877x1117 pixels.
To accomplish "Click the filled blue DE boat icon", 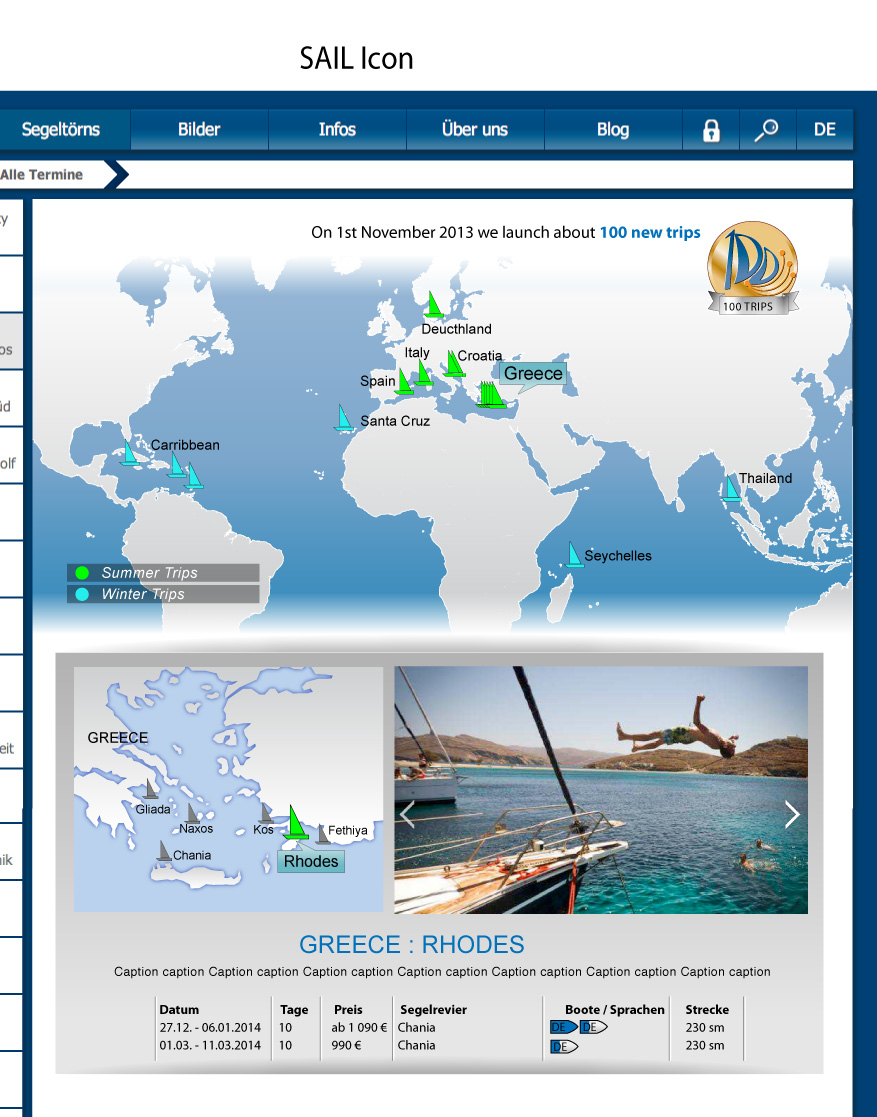I will click(564, 1027).
